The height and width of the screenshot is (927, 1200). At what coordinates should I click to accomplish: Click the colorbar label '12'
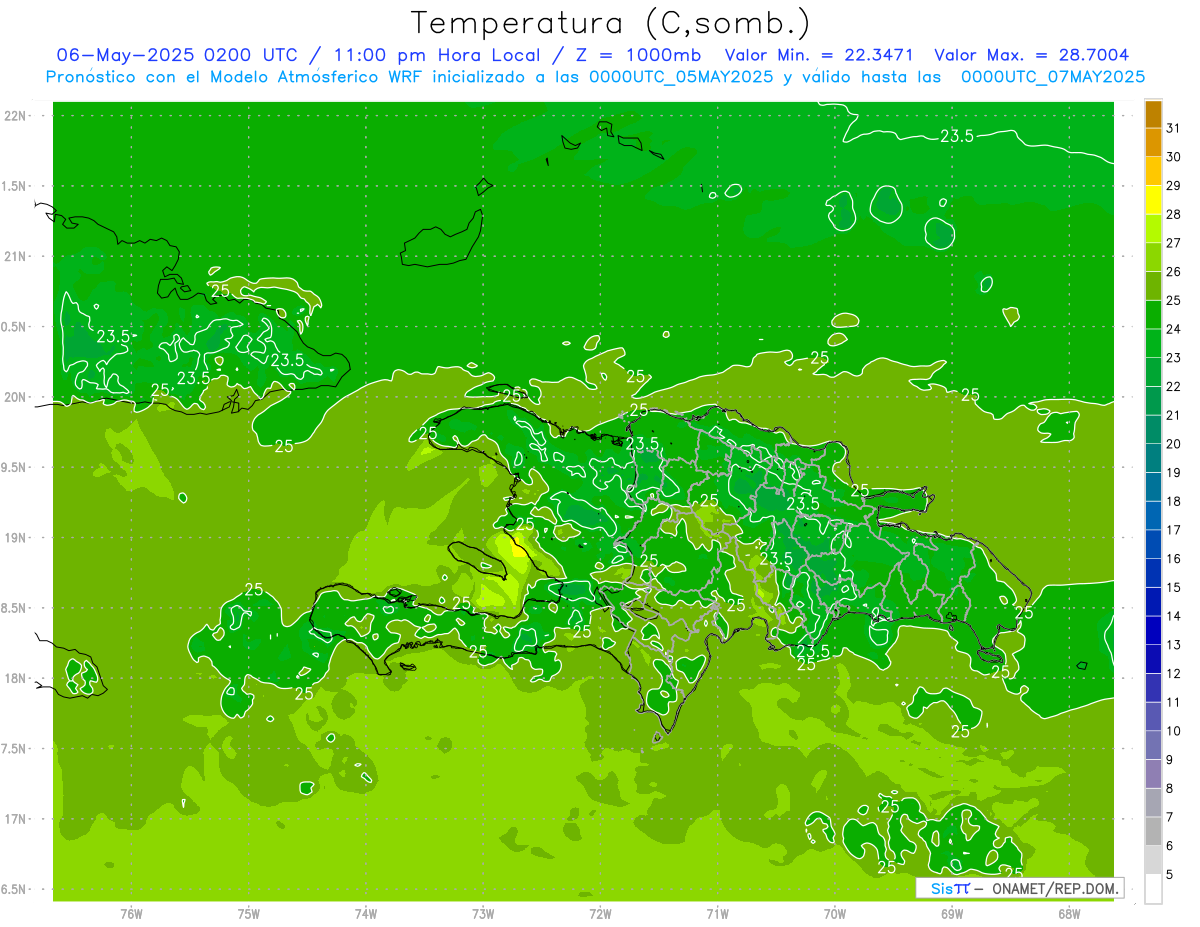tap(1173, 674)
